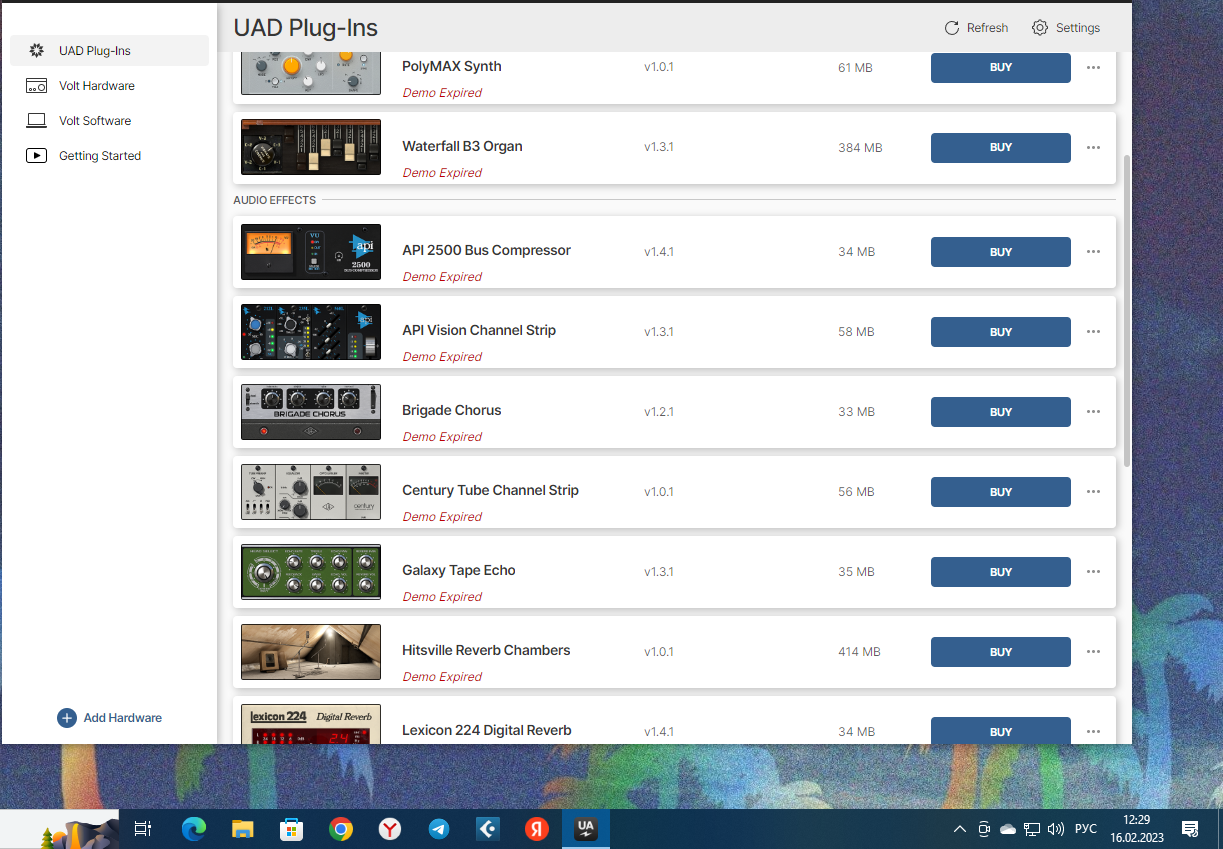Click the plus icon for Add Hardware
The width and height of the screenshot is (1223, 849).
(x=67, y=718)
